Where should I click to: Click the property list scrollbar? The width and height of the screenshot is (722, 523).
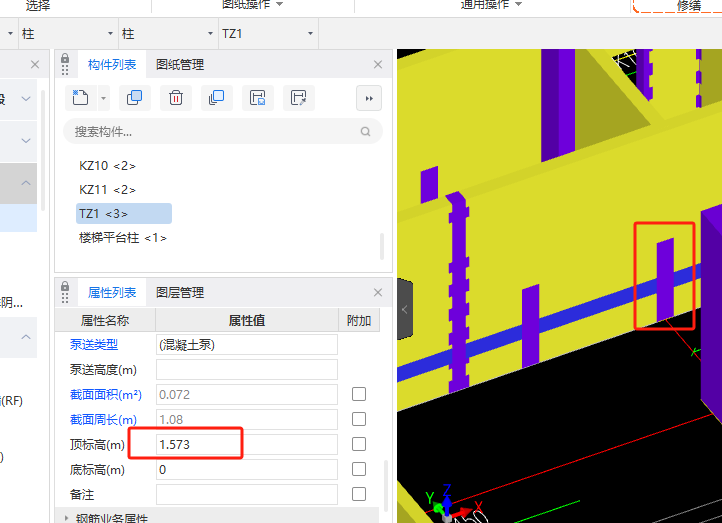385,486
